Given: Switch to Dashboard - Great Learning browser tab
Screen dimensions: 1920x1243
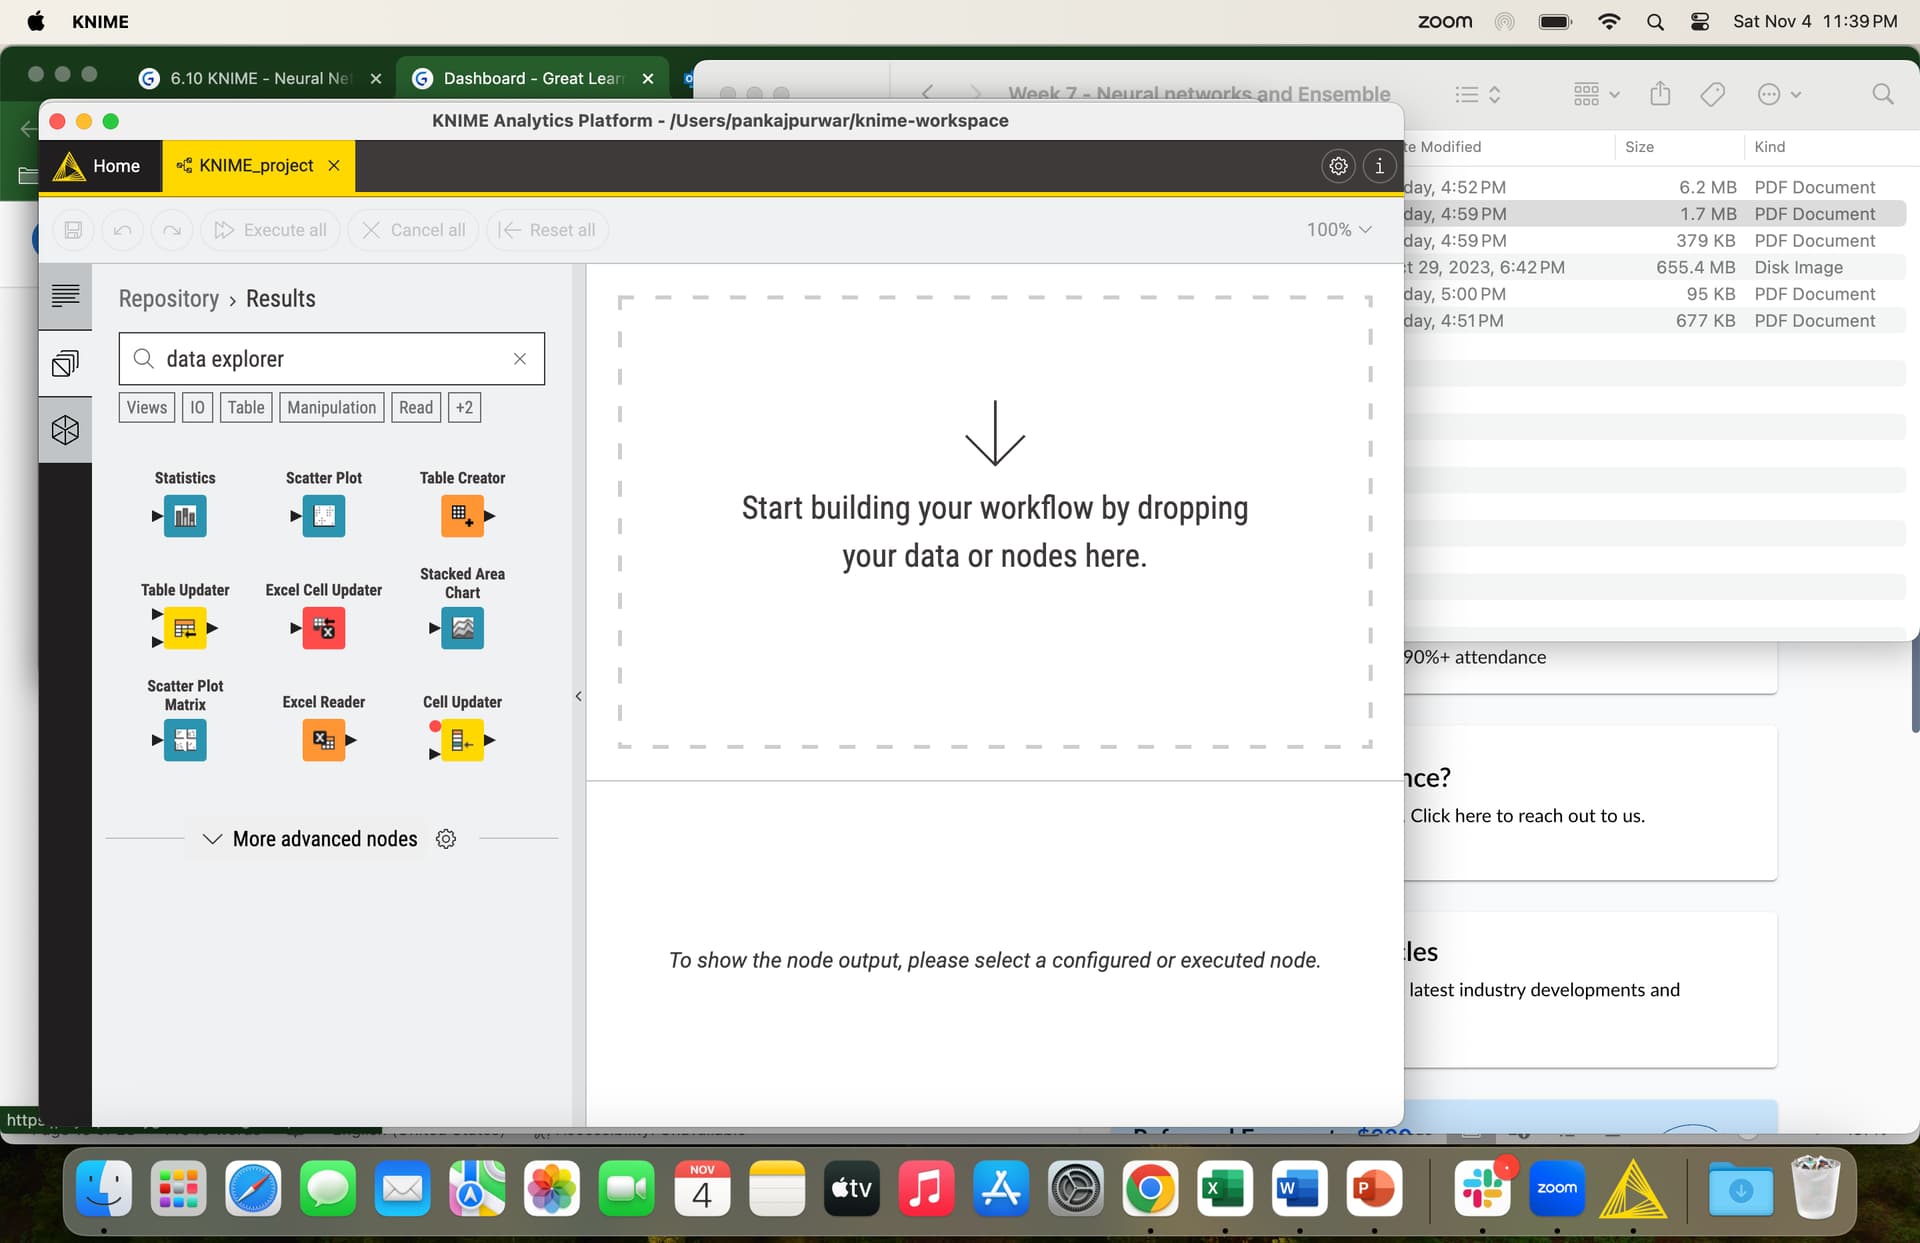Looking at the screenshot, I should point(532,78).
